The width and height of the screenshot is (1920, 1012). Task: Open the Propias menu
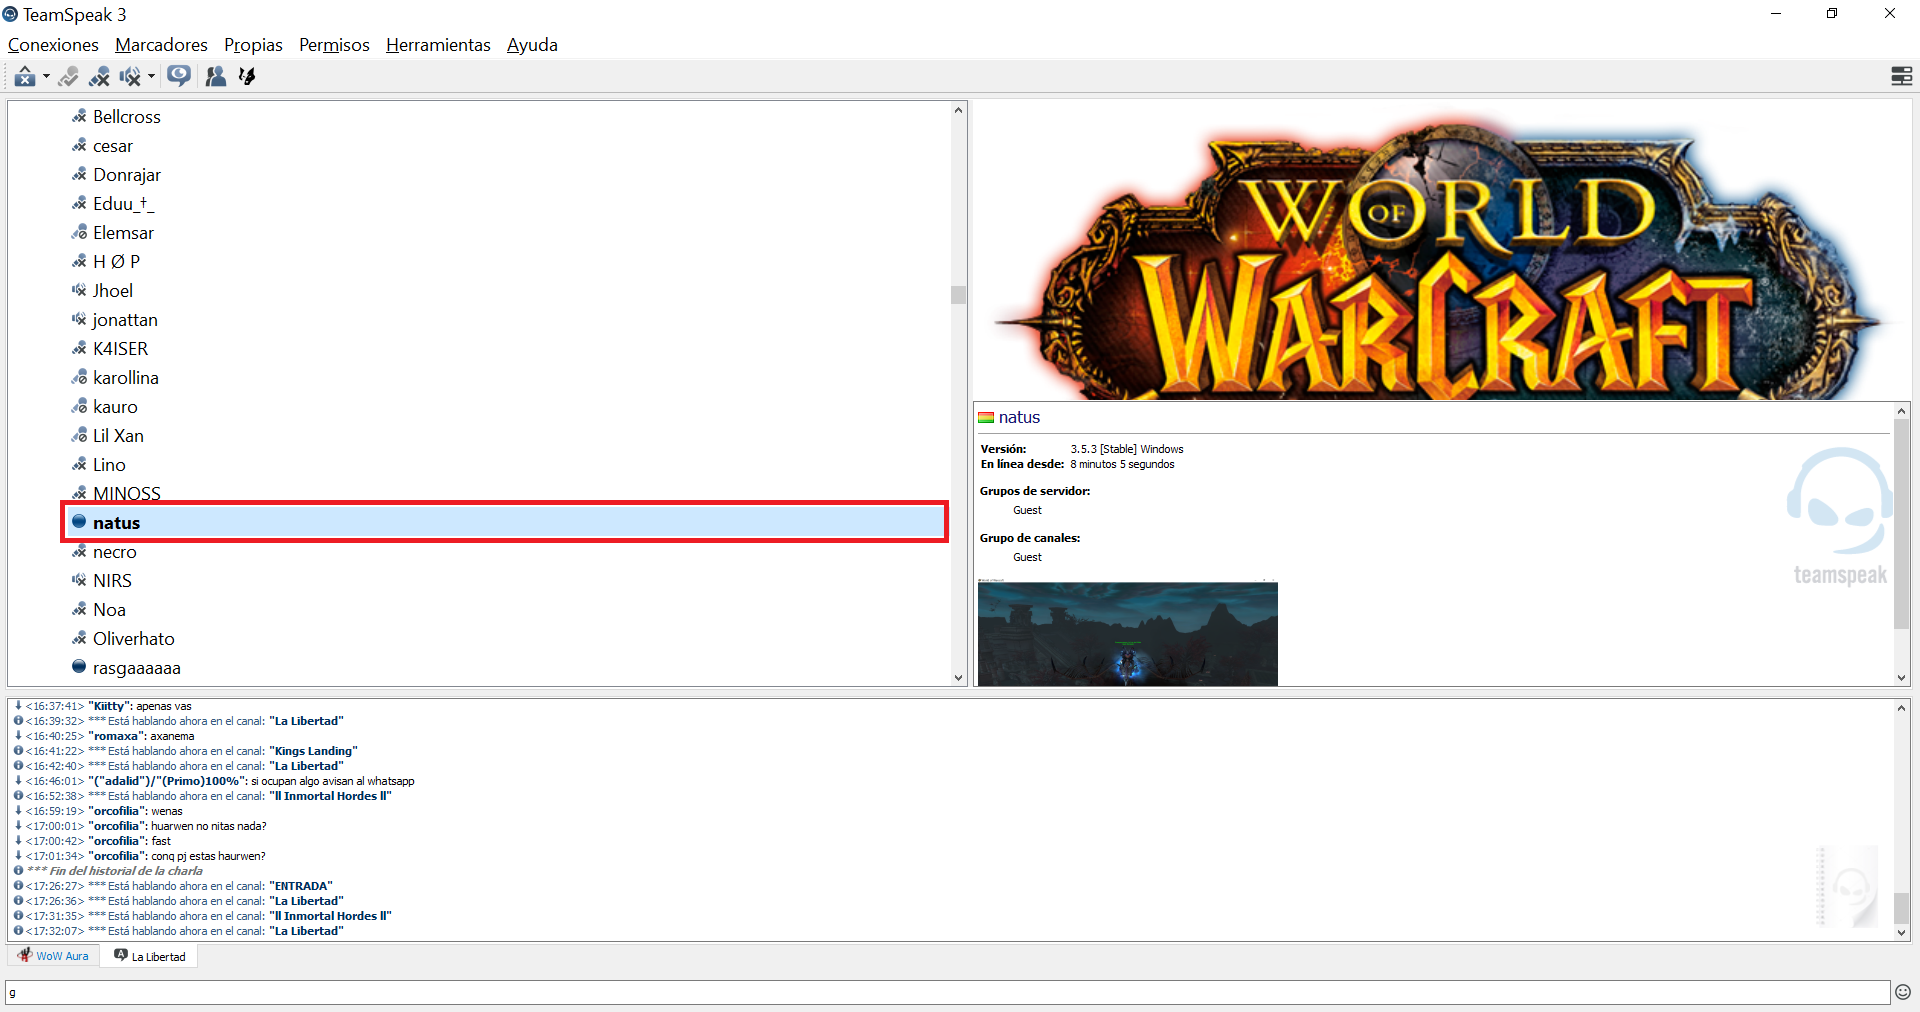(x=253, y=45)
